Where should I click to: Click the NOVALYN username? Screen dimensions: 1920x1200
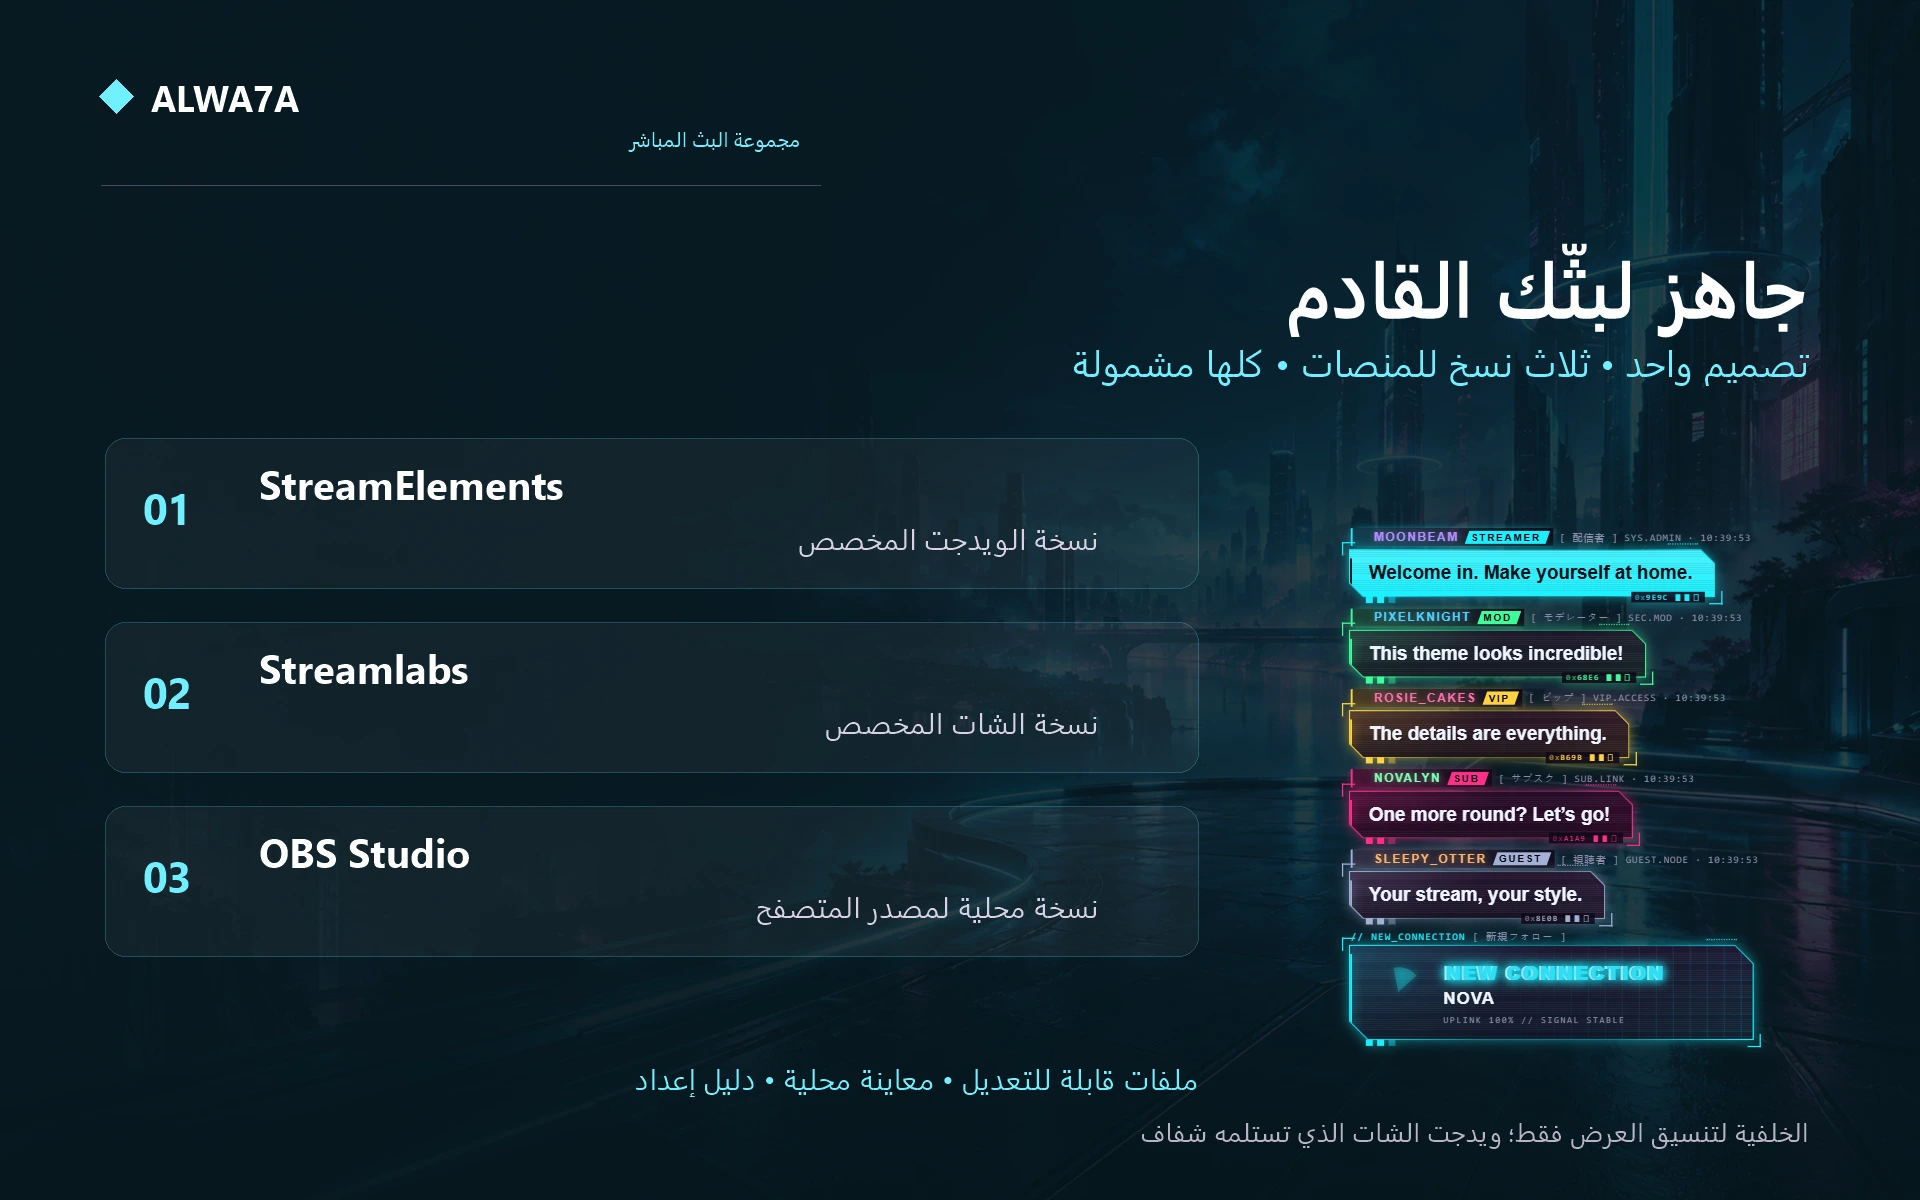coord(1407,778)
